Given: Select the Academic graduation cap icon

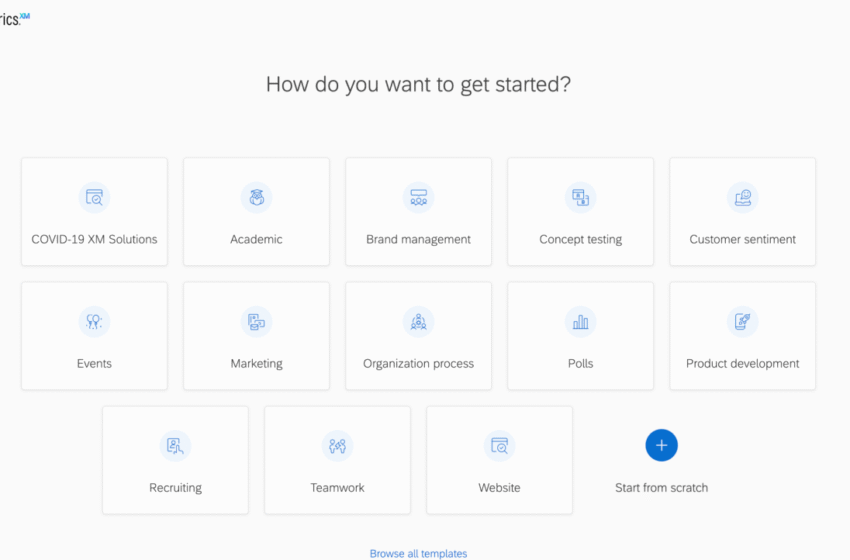Looking at the screenshot, I should point(256,198).
